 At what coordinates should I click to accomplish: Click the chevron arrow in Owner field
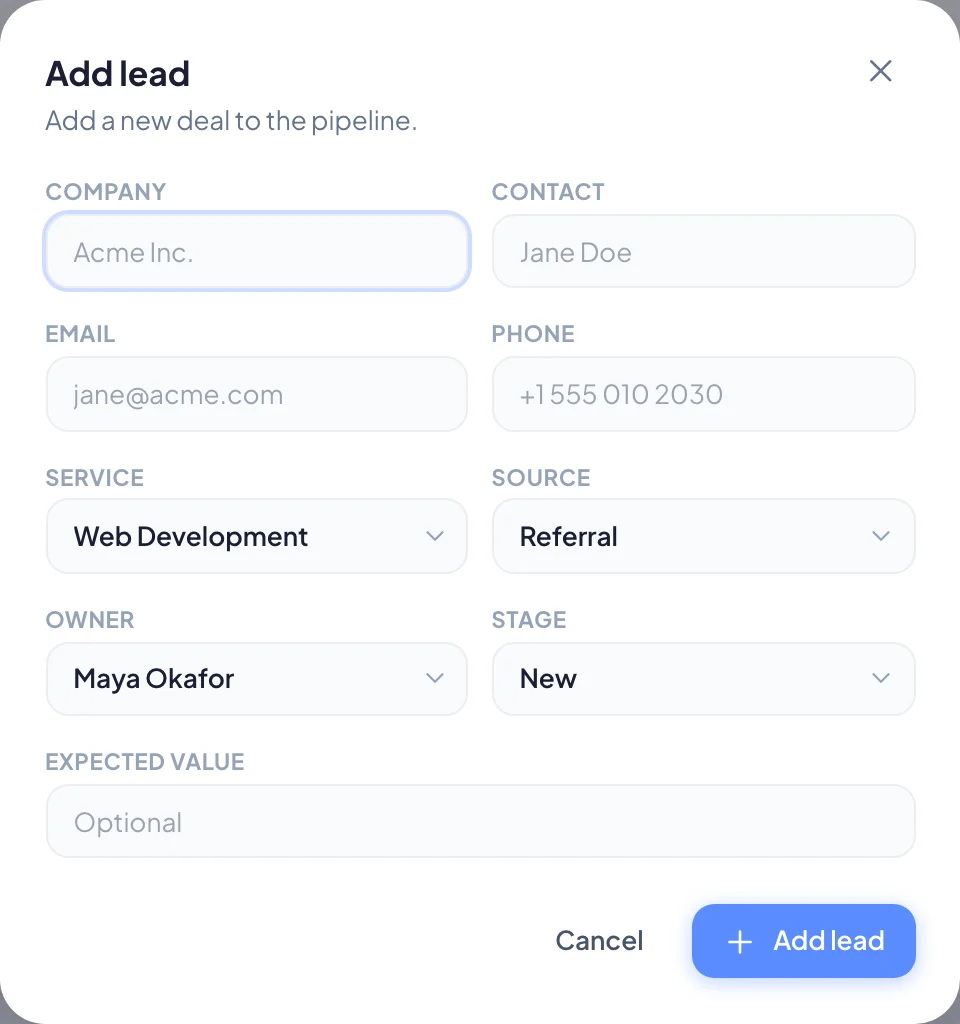coord(435,678)
